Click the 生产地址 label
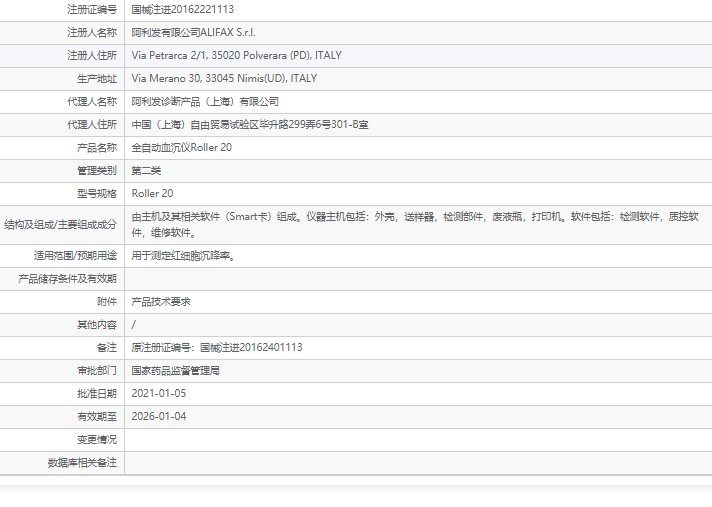This screenshot has width=712, height=507. point(97,79)
